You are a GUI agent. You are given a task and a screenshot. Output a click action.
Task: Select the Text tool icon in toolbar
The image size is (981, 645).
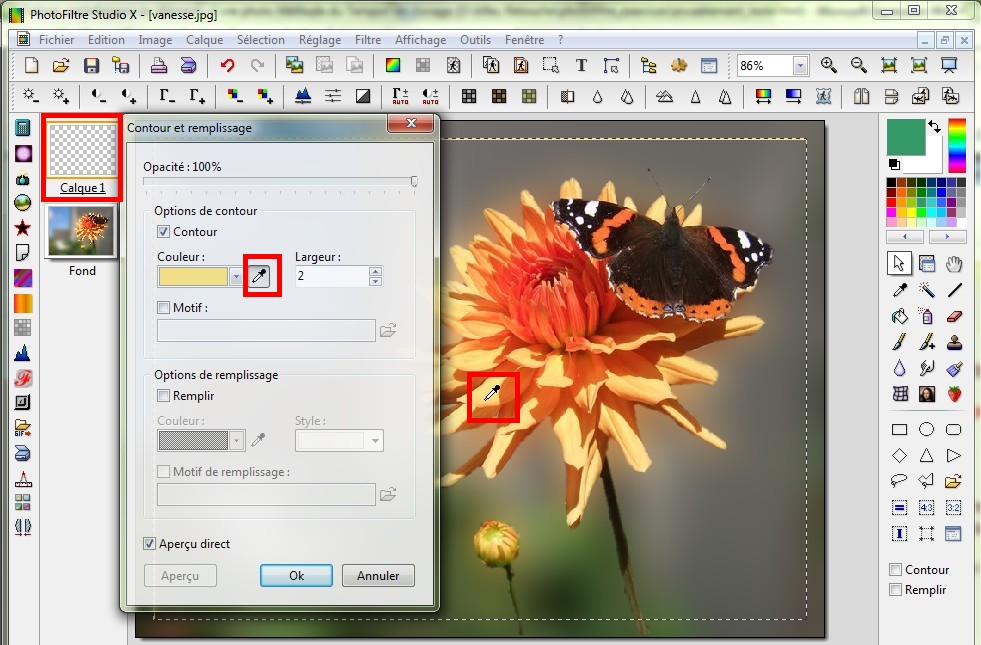(x=581, y=65)
